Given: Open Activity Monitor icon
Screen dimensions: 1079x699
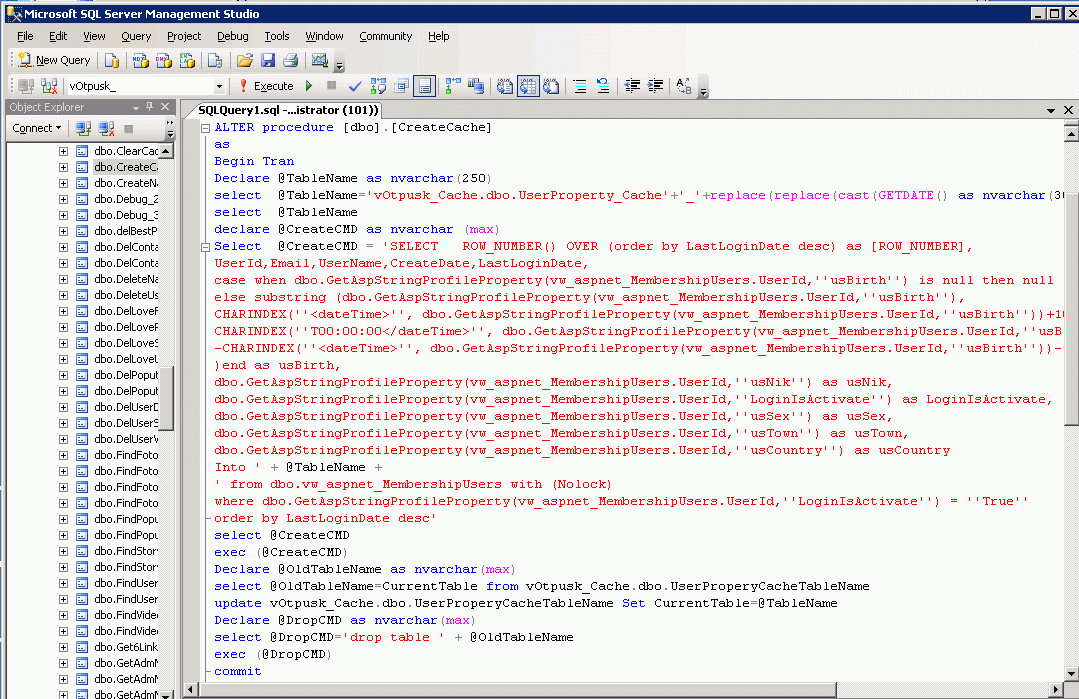Looking at the screenshot, I should coord(319,61).
